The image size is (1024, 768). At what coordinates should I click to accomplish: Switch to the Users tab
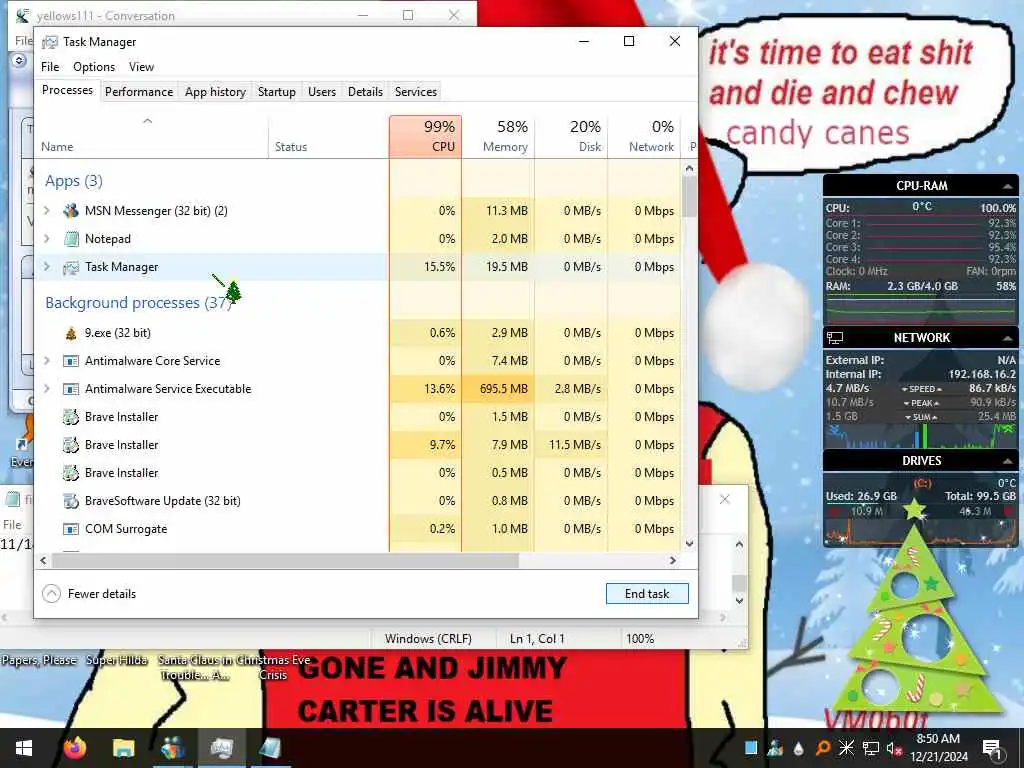click(322, 92)
